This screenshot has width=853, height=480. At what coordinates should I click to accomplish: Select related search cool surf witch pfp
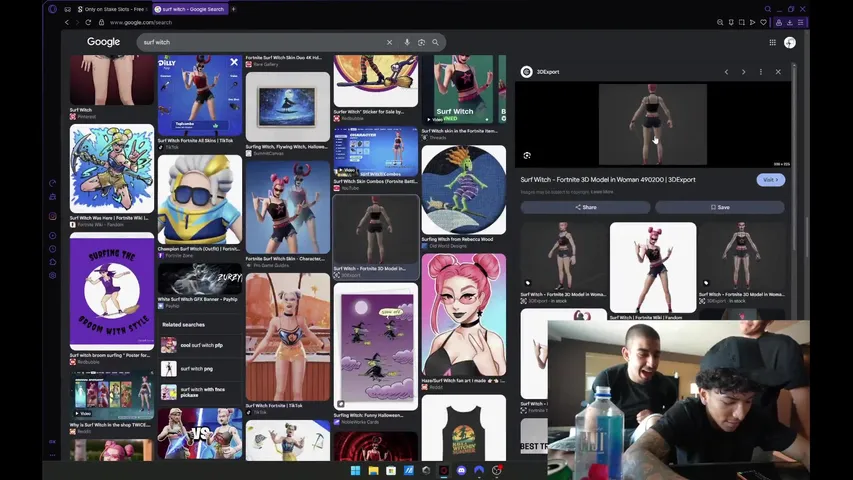point(199,345)
